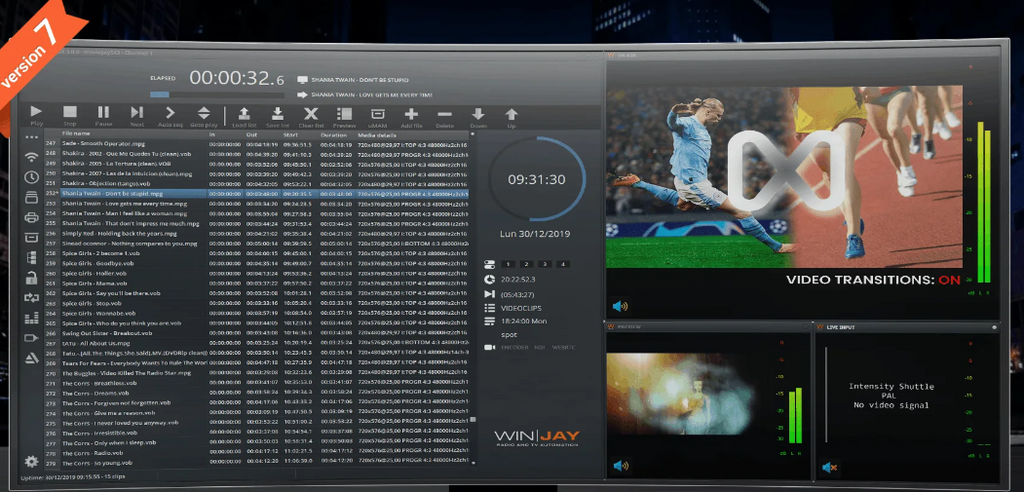Open the three-dots sidebar menu
Screen dimensions: 1024x492
tap(31, 138)
